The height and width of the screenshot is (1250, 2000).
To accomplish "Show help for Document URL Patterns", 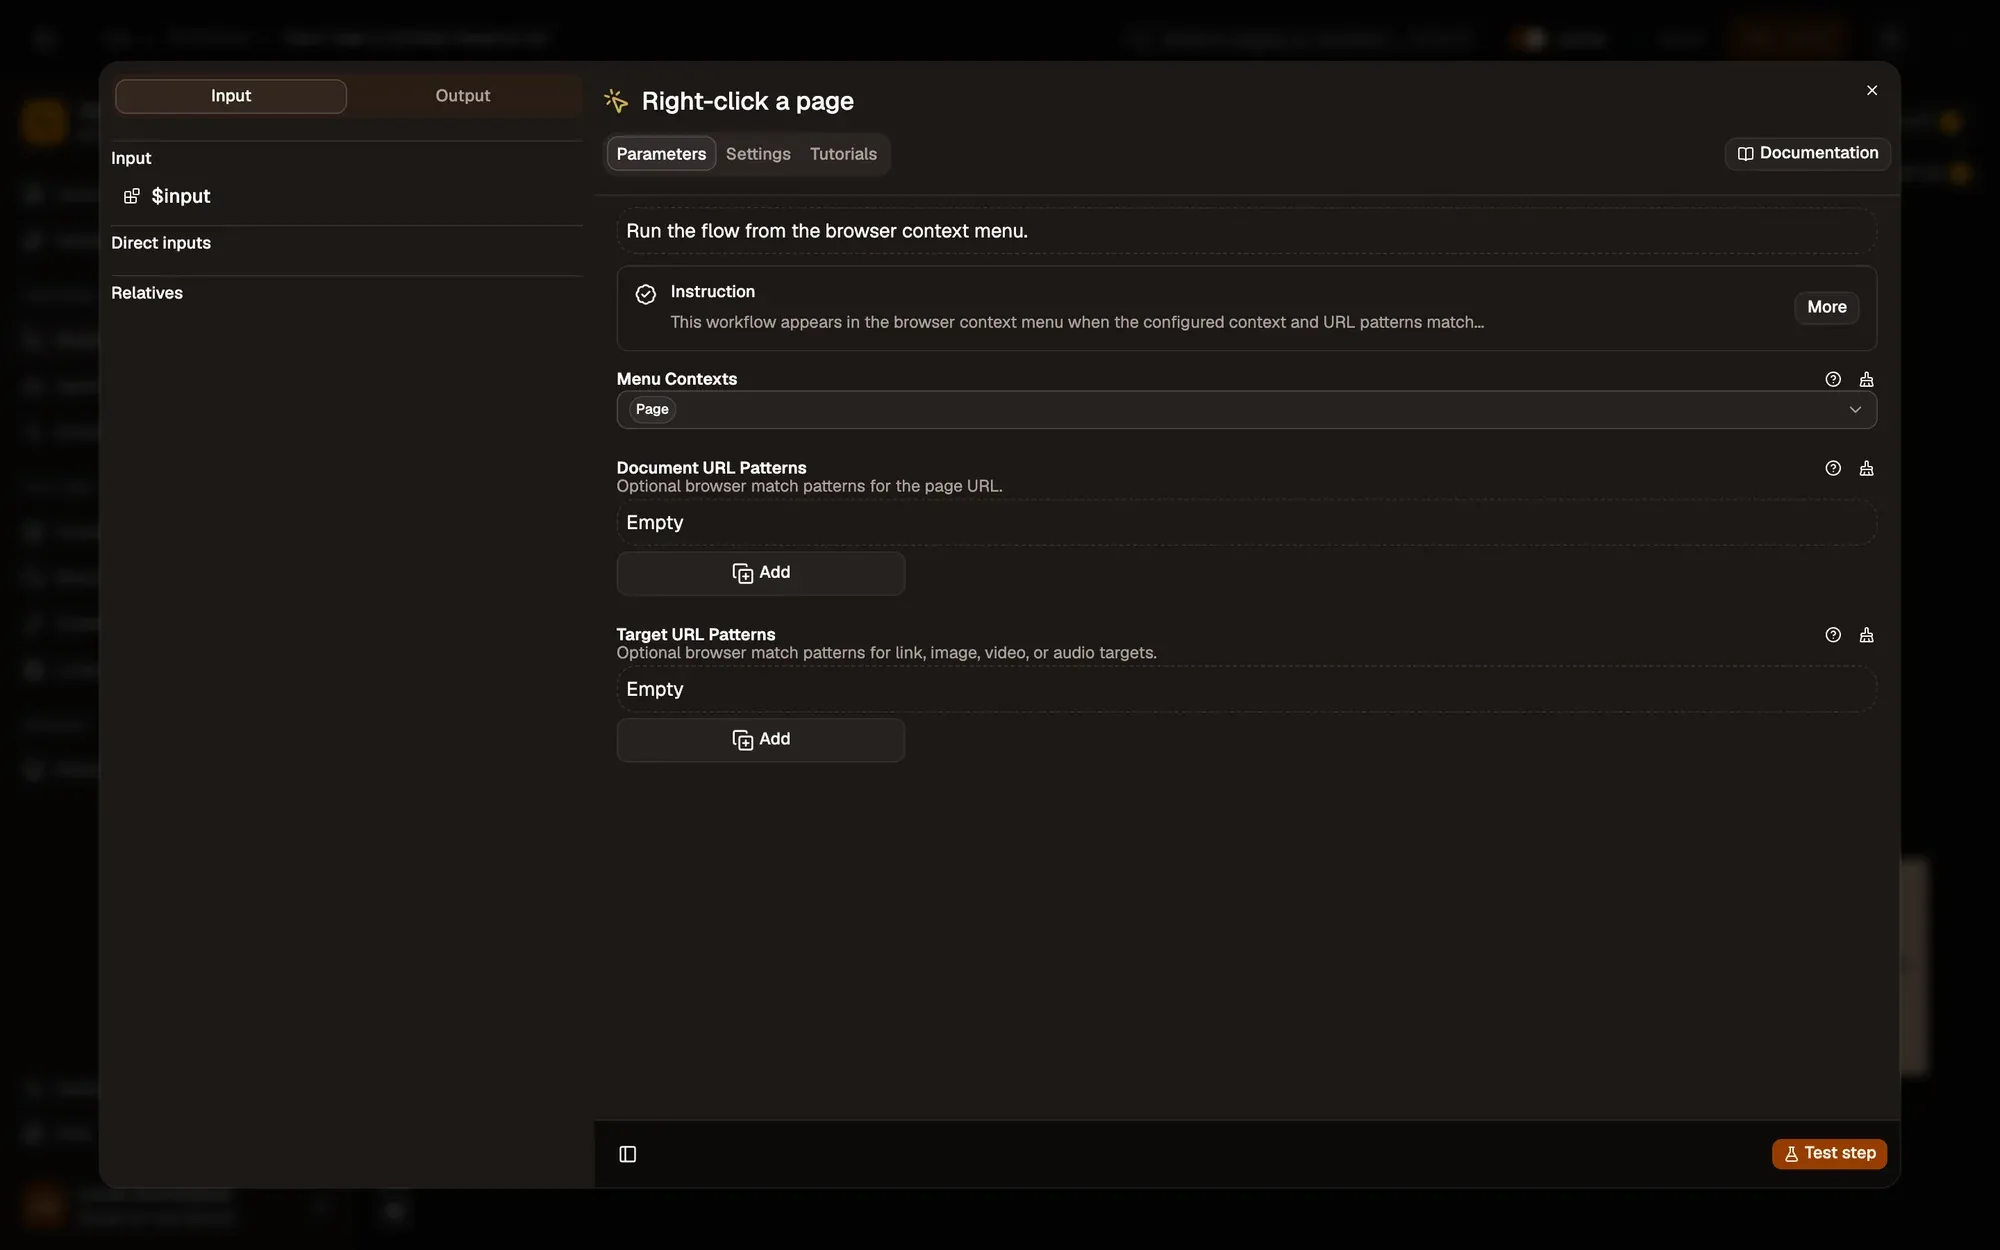I will click(x=1833, y=468).
